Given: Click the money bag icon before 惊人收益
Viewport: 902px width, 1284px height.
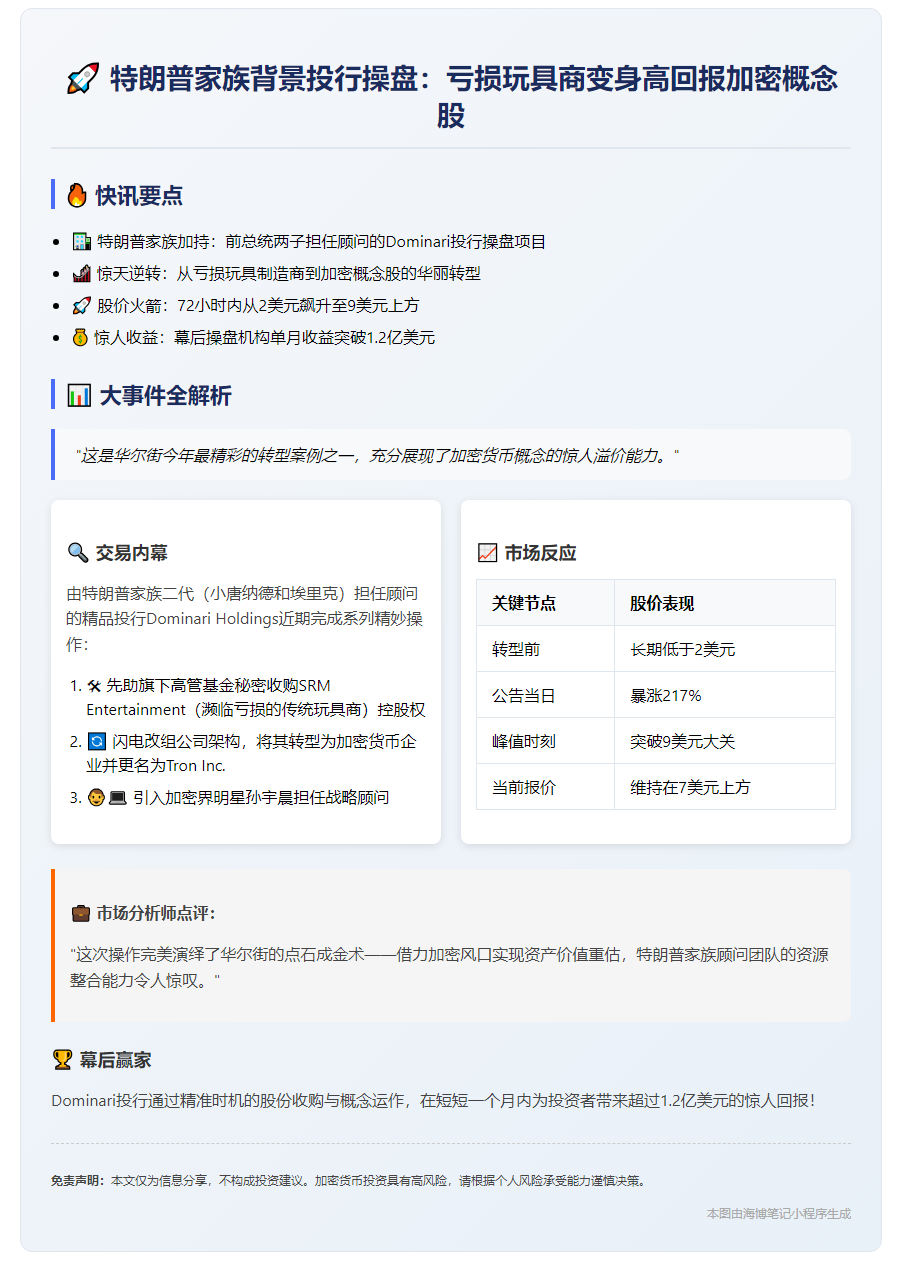Looking at the screenshot, I should click(x=82, y=338).
